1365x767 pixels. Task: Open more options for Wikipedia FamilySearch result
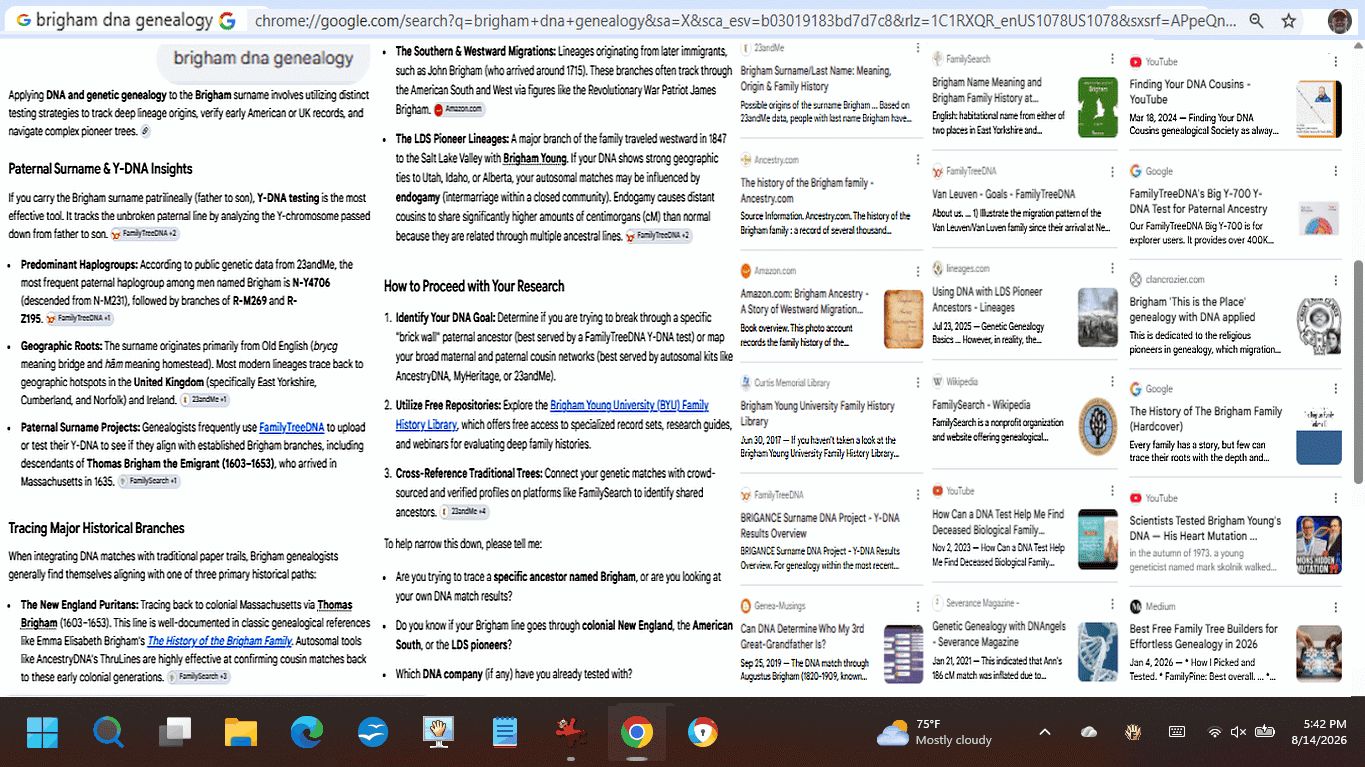tap(1112, 382)
